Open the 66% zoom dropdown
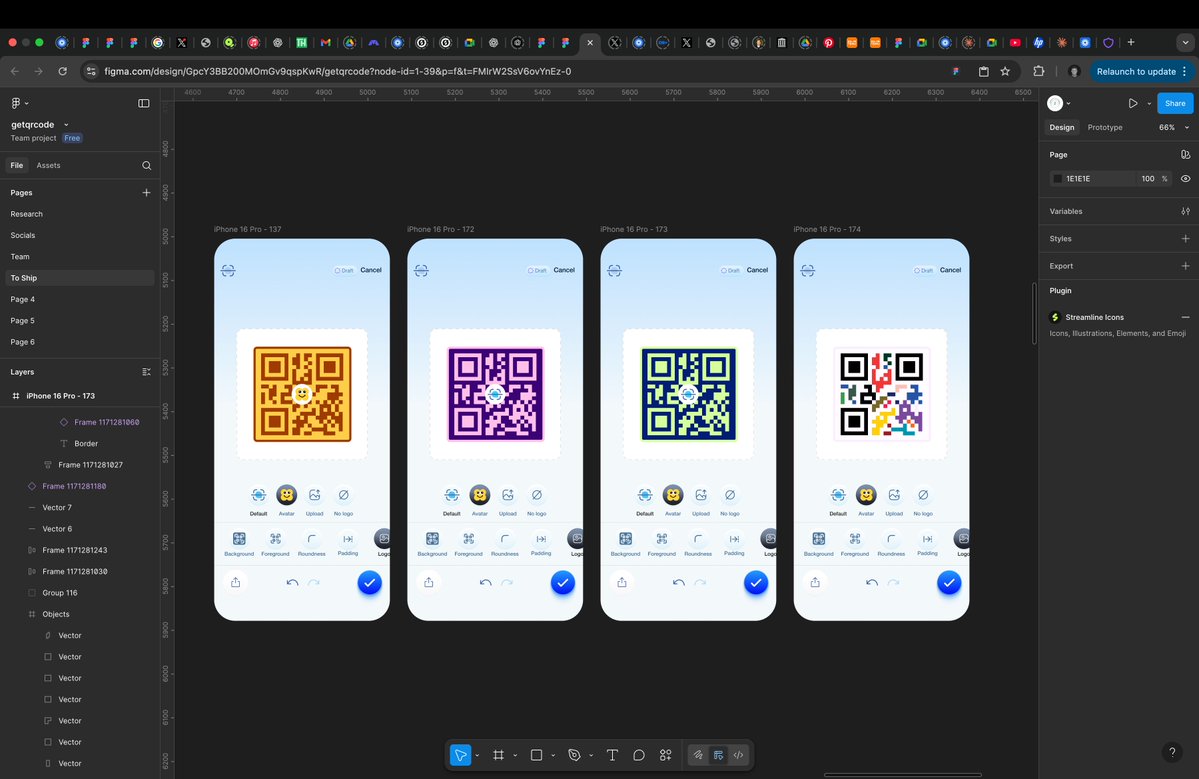The width and height of the screenshot is (1199, 779). (1174, 128)
